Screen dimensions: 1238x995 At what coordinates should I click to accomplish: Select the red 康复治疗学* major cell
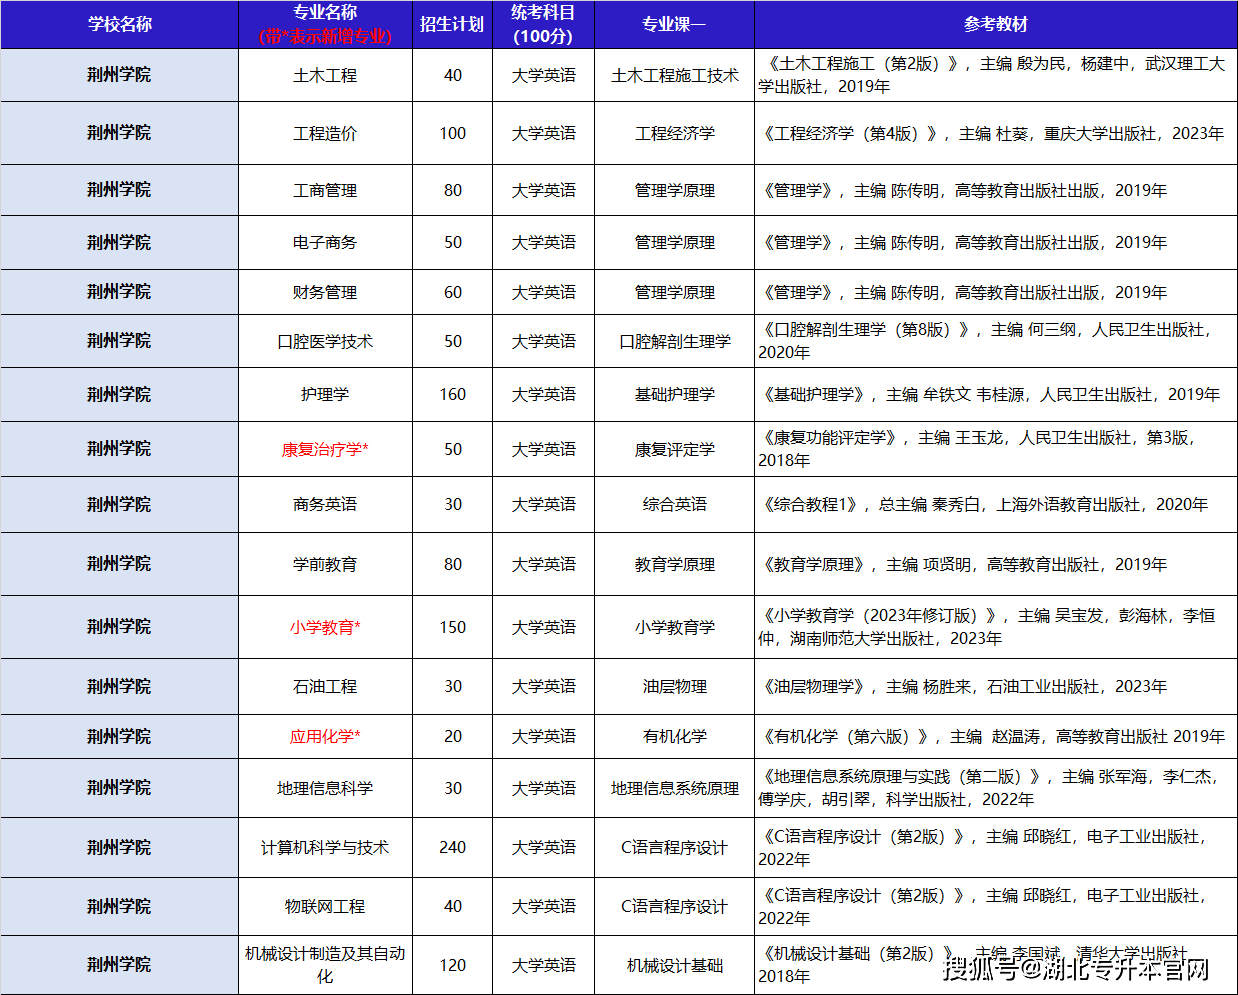(325, 449)
